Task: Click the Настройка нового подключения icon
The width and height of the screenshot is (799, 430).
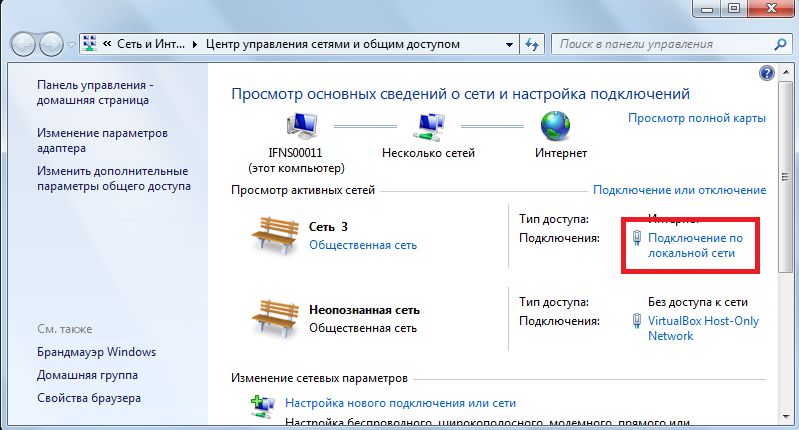Action: click(x=263, y=407)
